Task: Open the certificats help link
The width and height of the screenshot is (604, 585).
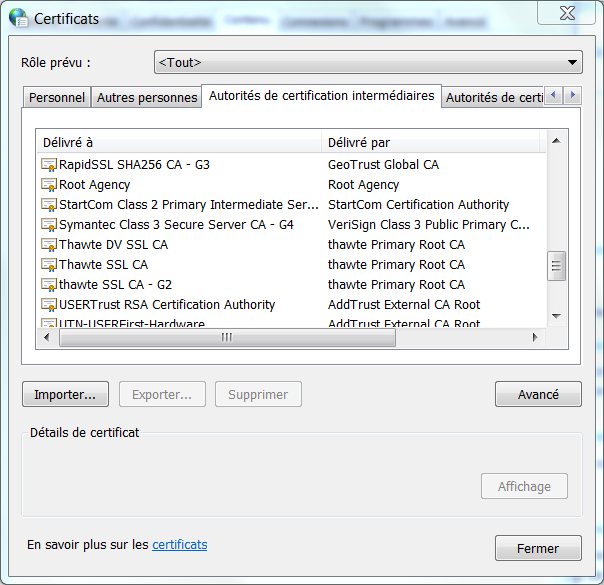Action: (x=180, y=545)
